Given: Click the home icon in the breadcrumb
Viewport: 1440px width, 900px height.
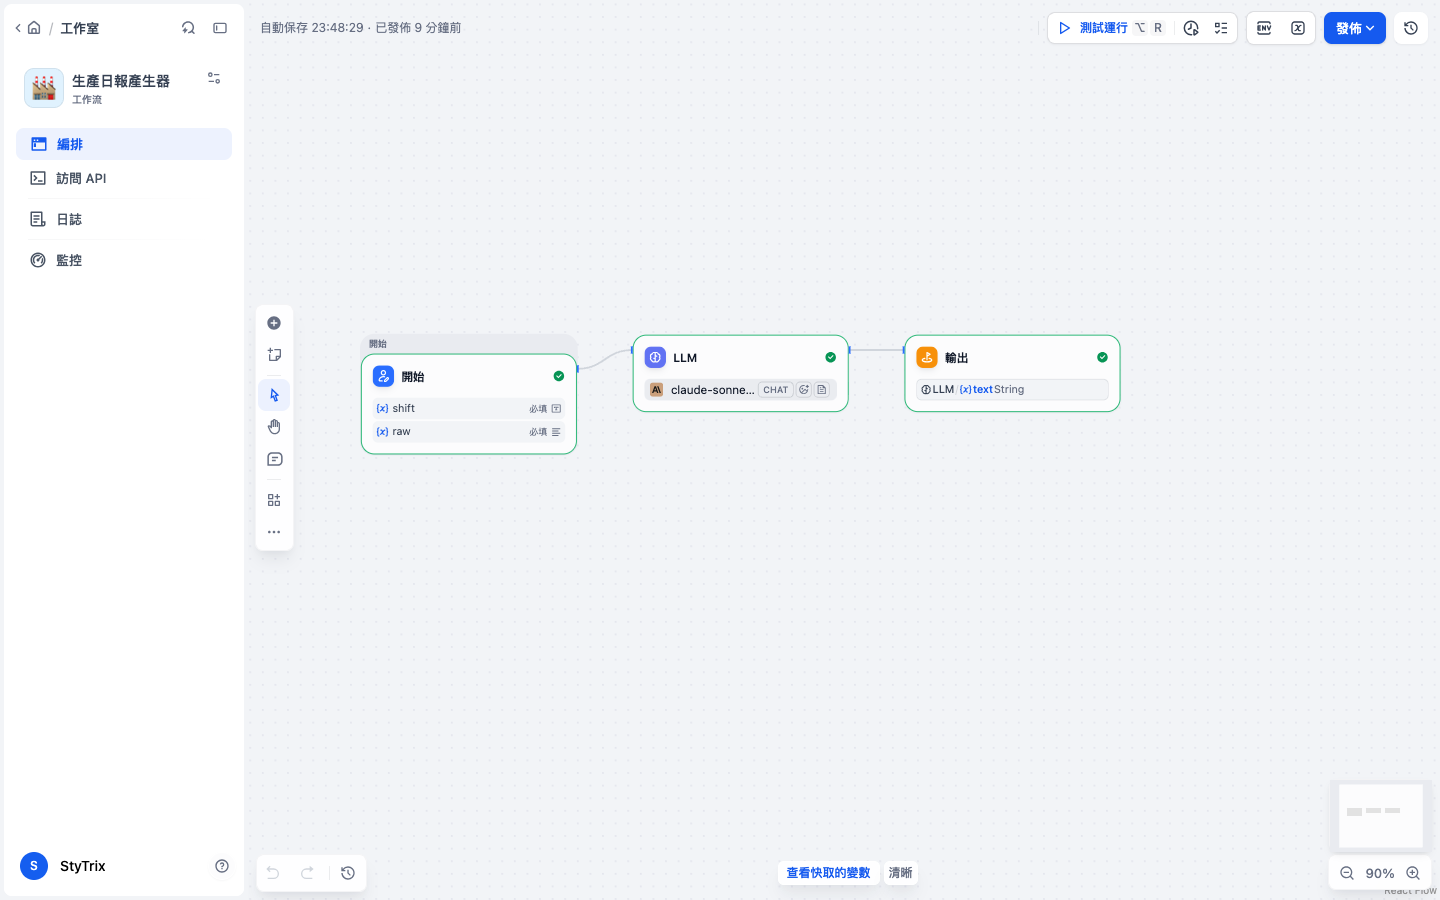Looking at the screenshot, I should pyautogui.click(x=34, y=28).
